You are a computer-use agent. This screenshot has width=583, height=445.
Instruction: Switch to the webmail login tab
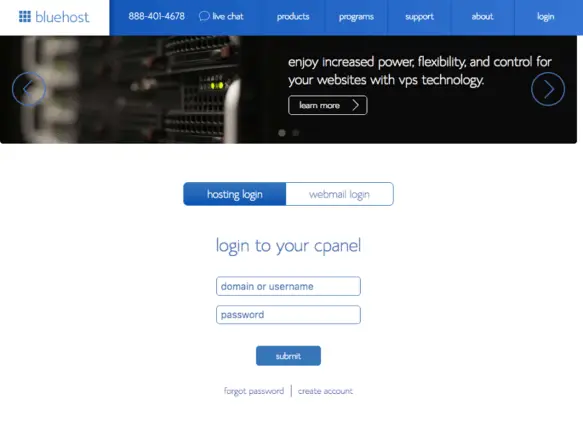coord(339,194)
